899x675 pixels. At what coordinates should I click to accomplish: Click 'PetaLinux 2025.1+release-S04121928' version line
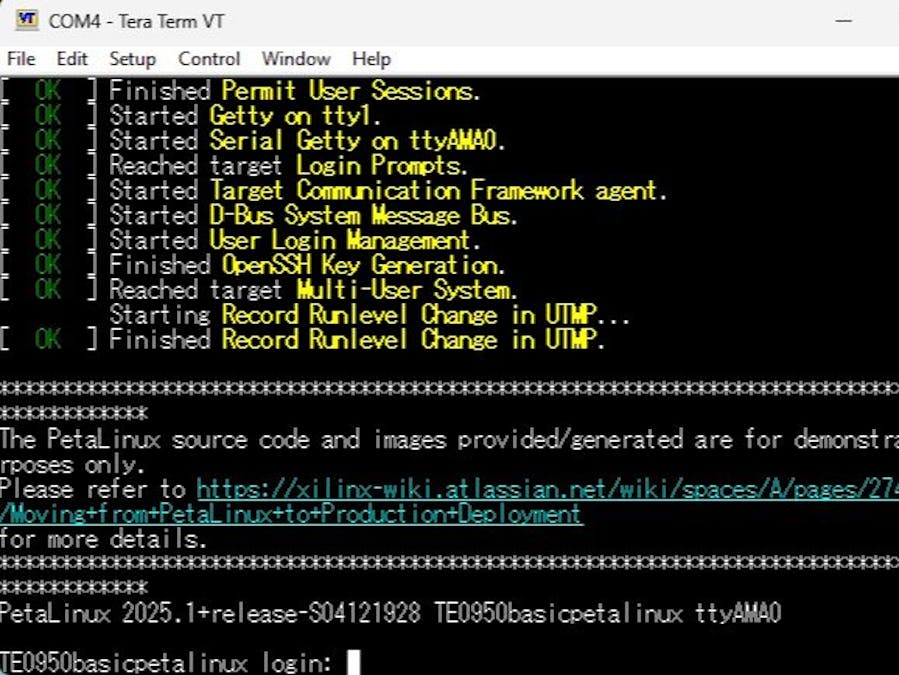tap(390, 613)
